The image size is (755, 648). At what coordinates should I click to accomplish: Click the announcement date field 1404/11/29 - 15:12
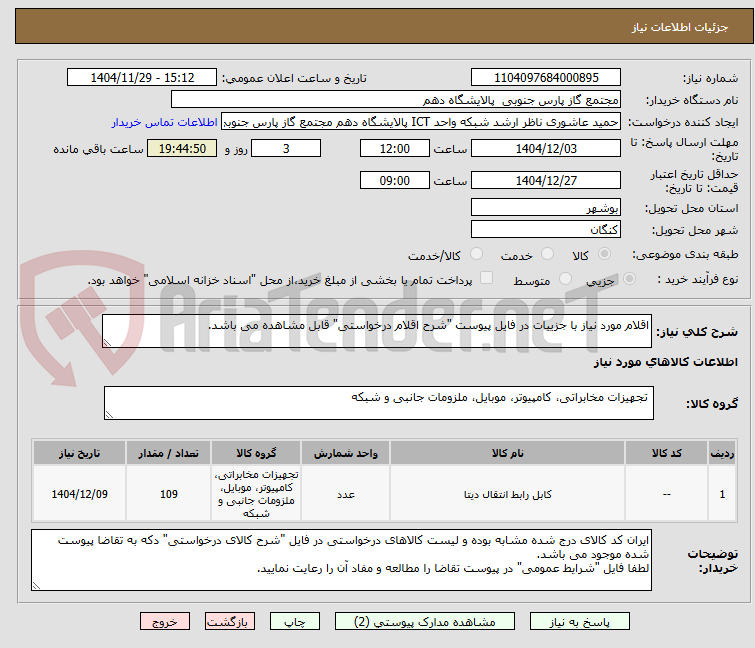pos(142,77)
